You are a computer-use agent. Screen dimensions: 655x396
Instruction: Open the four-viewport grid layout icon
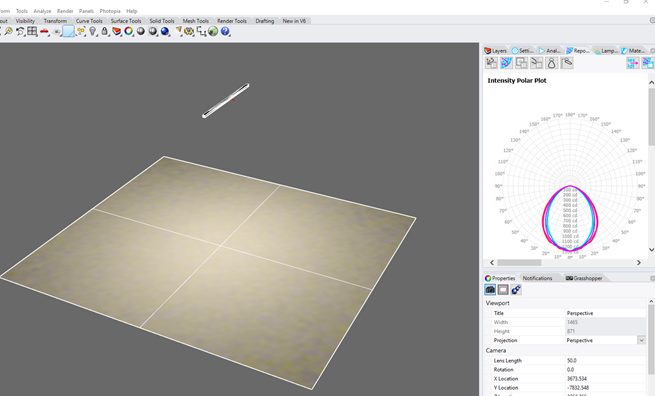(32, 31)
